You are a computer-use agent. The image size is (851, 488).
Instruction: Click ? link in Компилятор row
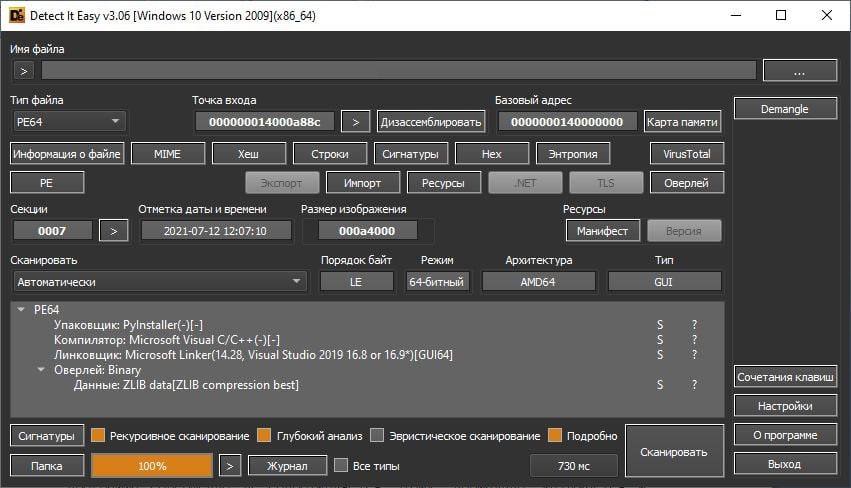pos(694,340)
